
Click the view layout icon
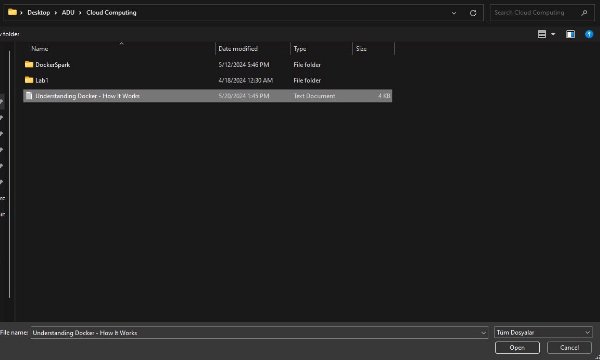(542, 34)
